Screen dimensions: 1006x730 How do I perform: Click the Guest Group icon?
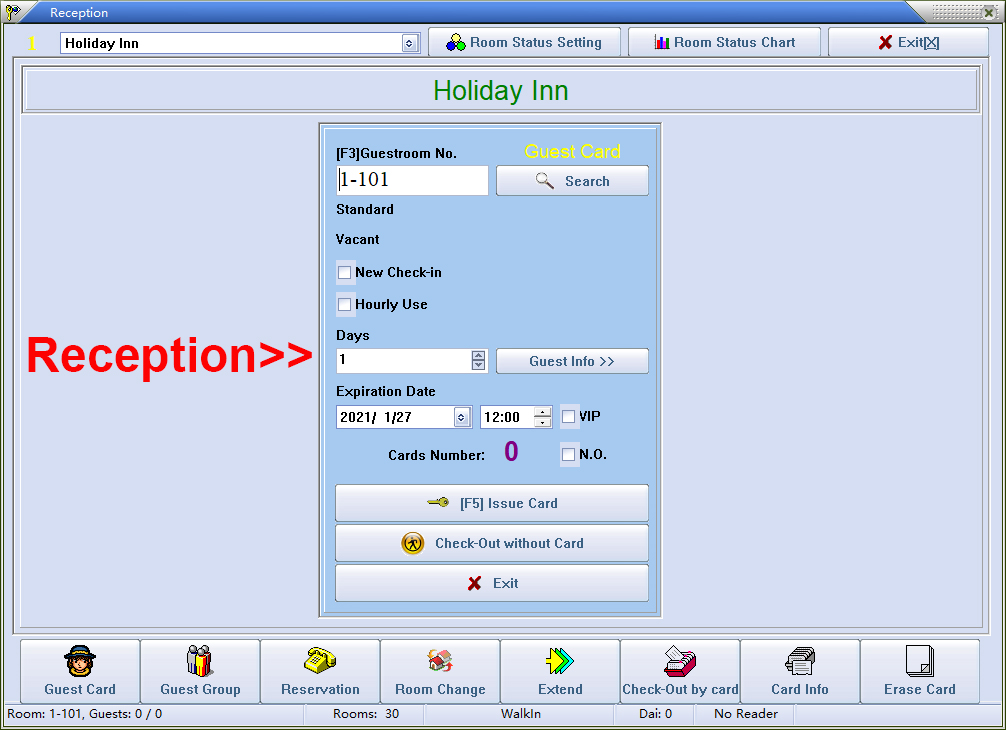(x=200, y=662)
